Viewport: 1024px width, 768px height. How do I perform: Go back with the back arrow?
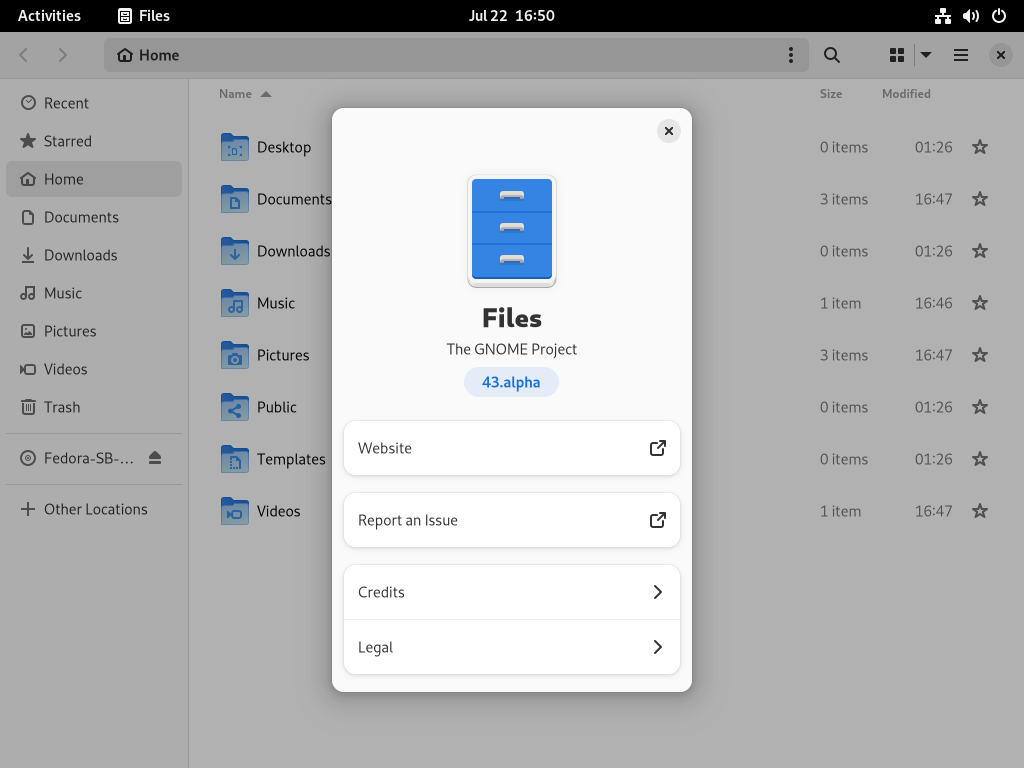click(24, 55)
